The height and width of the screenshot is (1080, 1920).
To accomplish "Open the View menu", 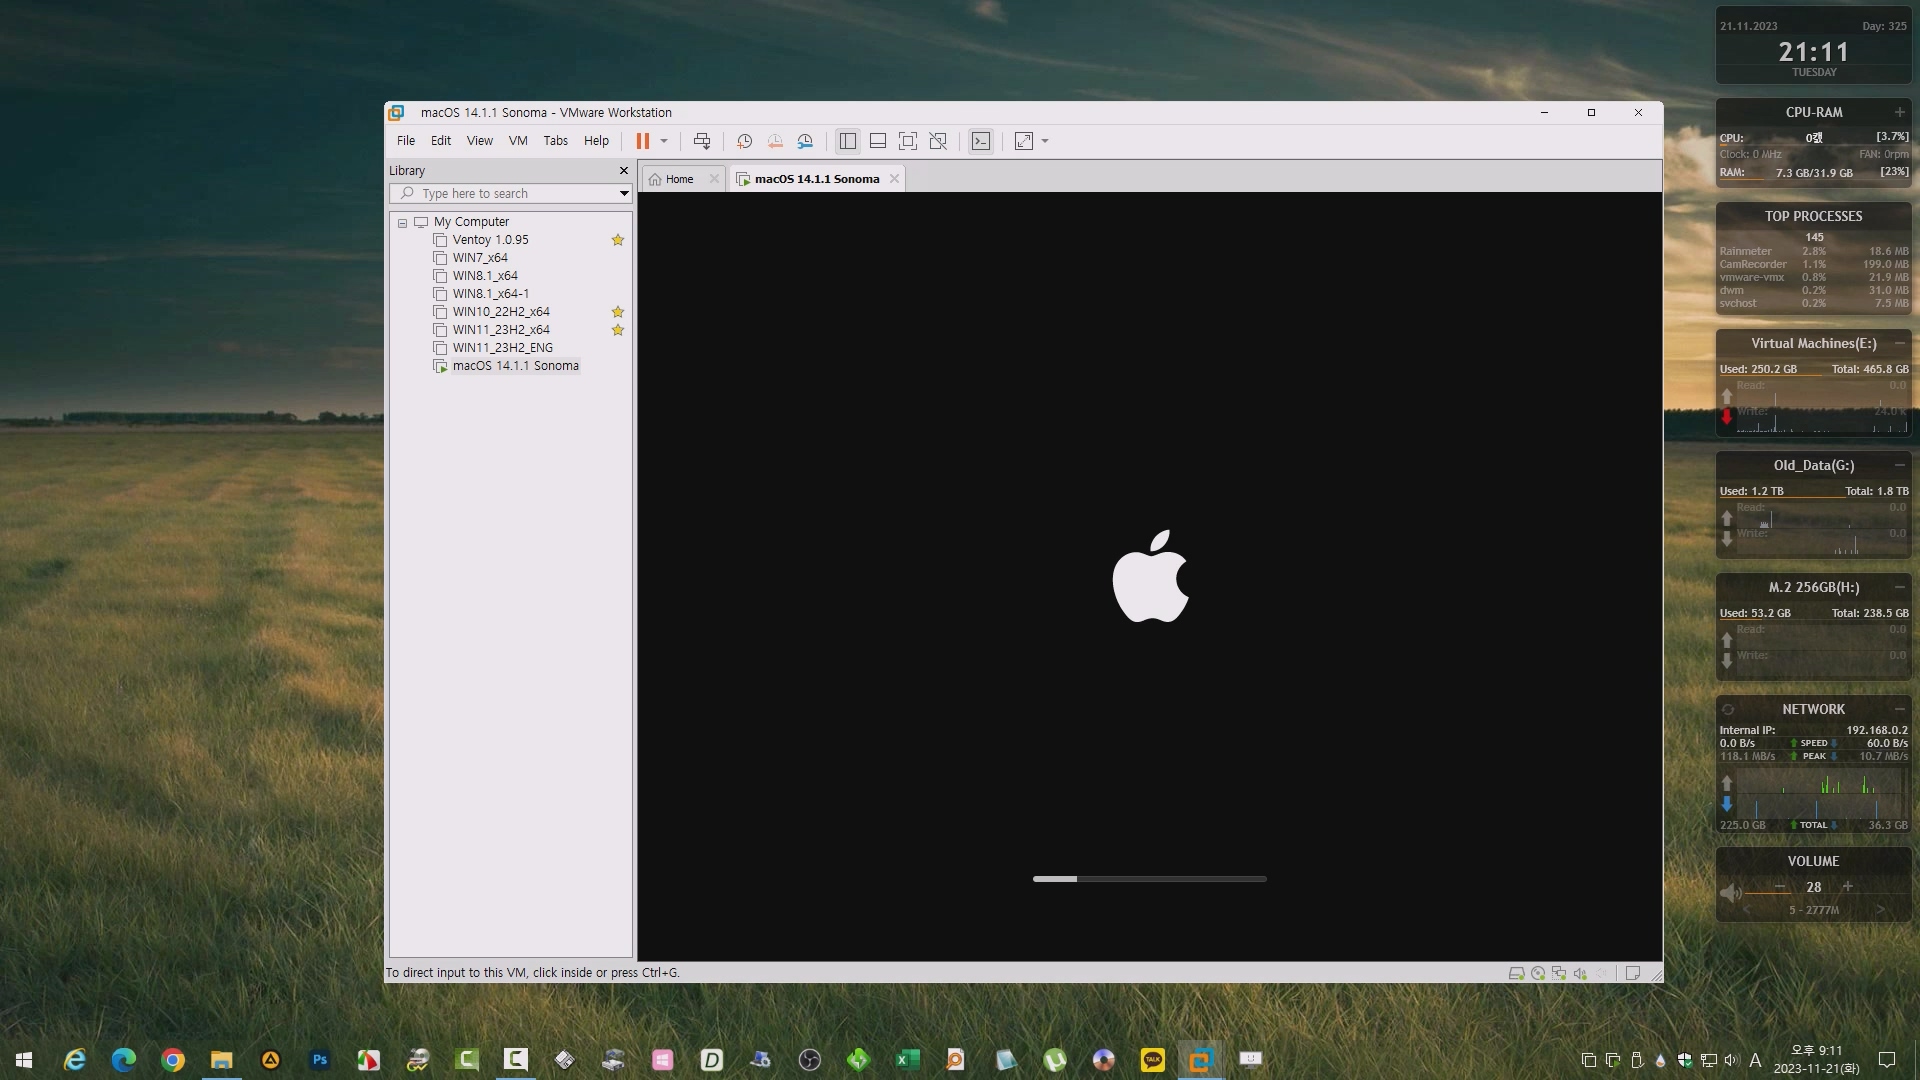I will pyautogui.click(x=480, y=141).
